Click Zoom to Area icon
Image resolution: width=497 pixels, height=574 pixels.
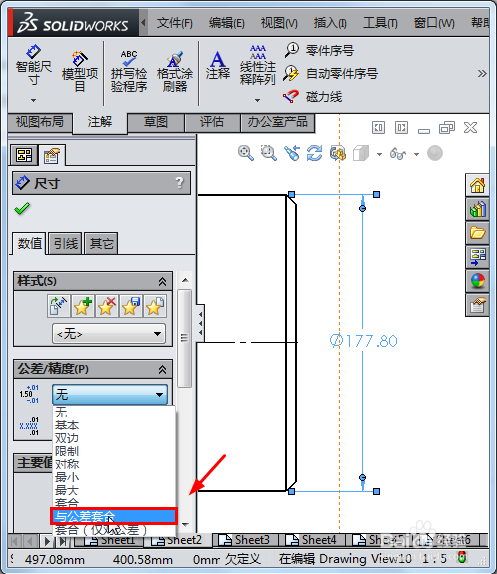(269, 153)
